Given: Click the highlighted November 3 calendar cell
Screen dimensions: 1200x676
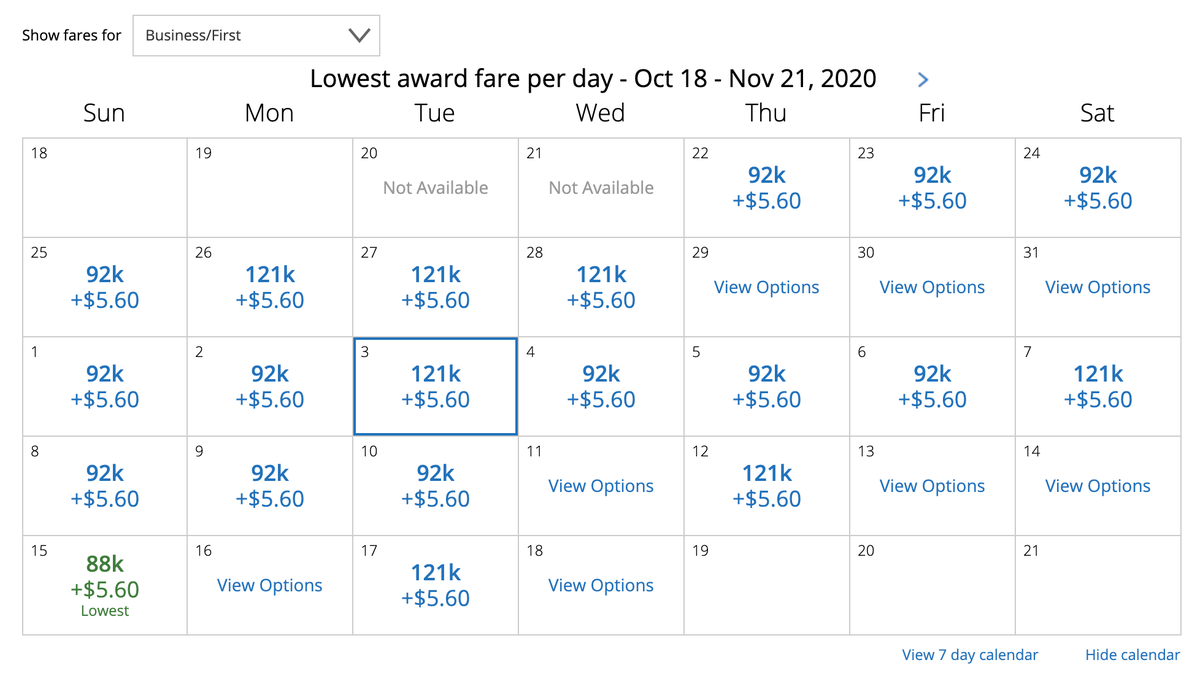Looking at the screenshot, I should pos(434,386).
